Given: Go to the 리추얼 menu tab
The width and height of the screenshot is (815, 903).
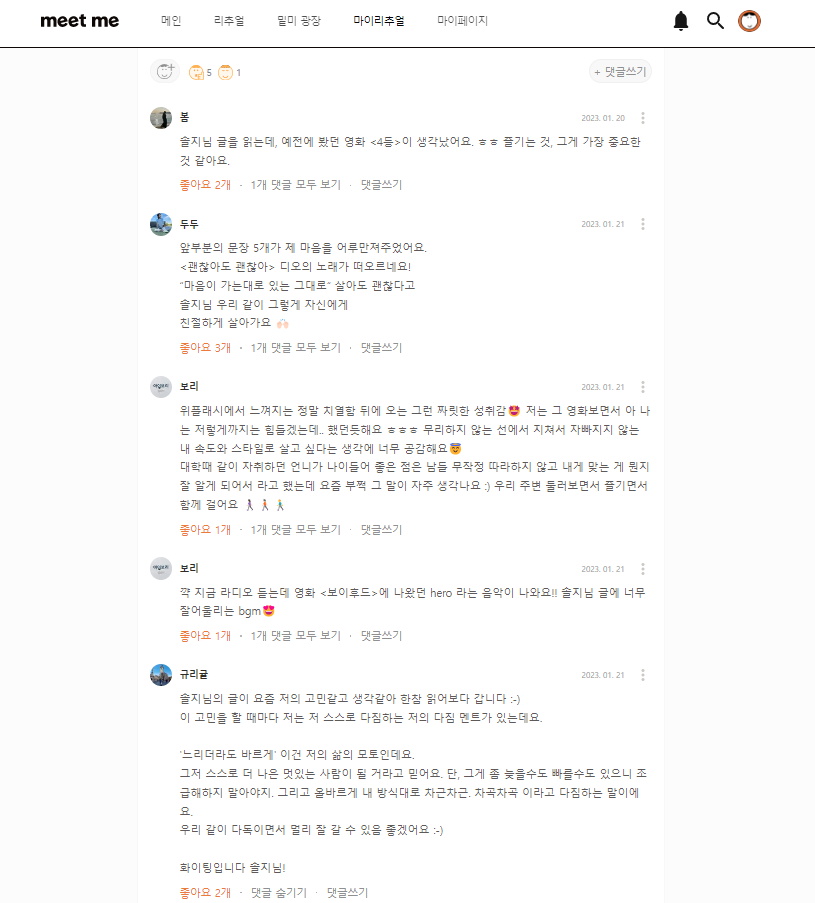Looking at the screenshot, I should coord(229,21).
